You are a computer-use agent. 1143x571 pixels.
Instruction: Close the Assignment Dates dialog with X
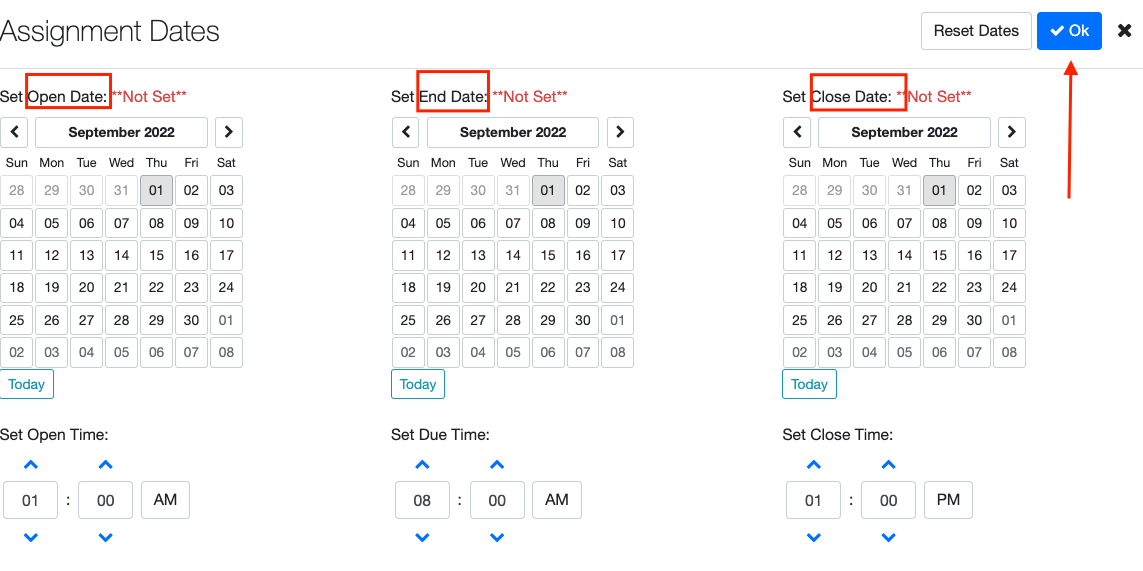coord(1124,31)
